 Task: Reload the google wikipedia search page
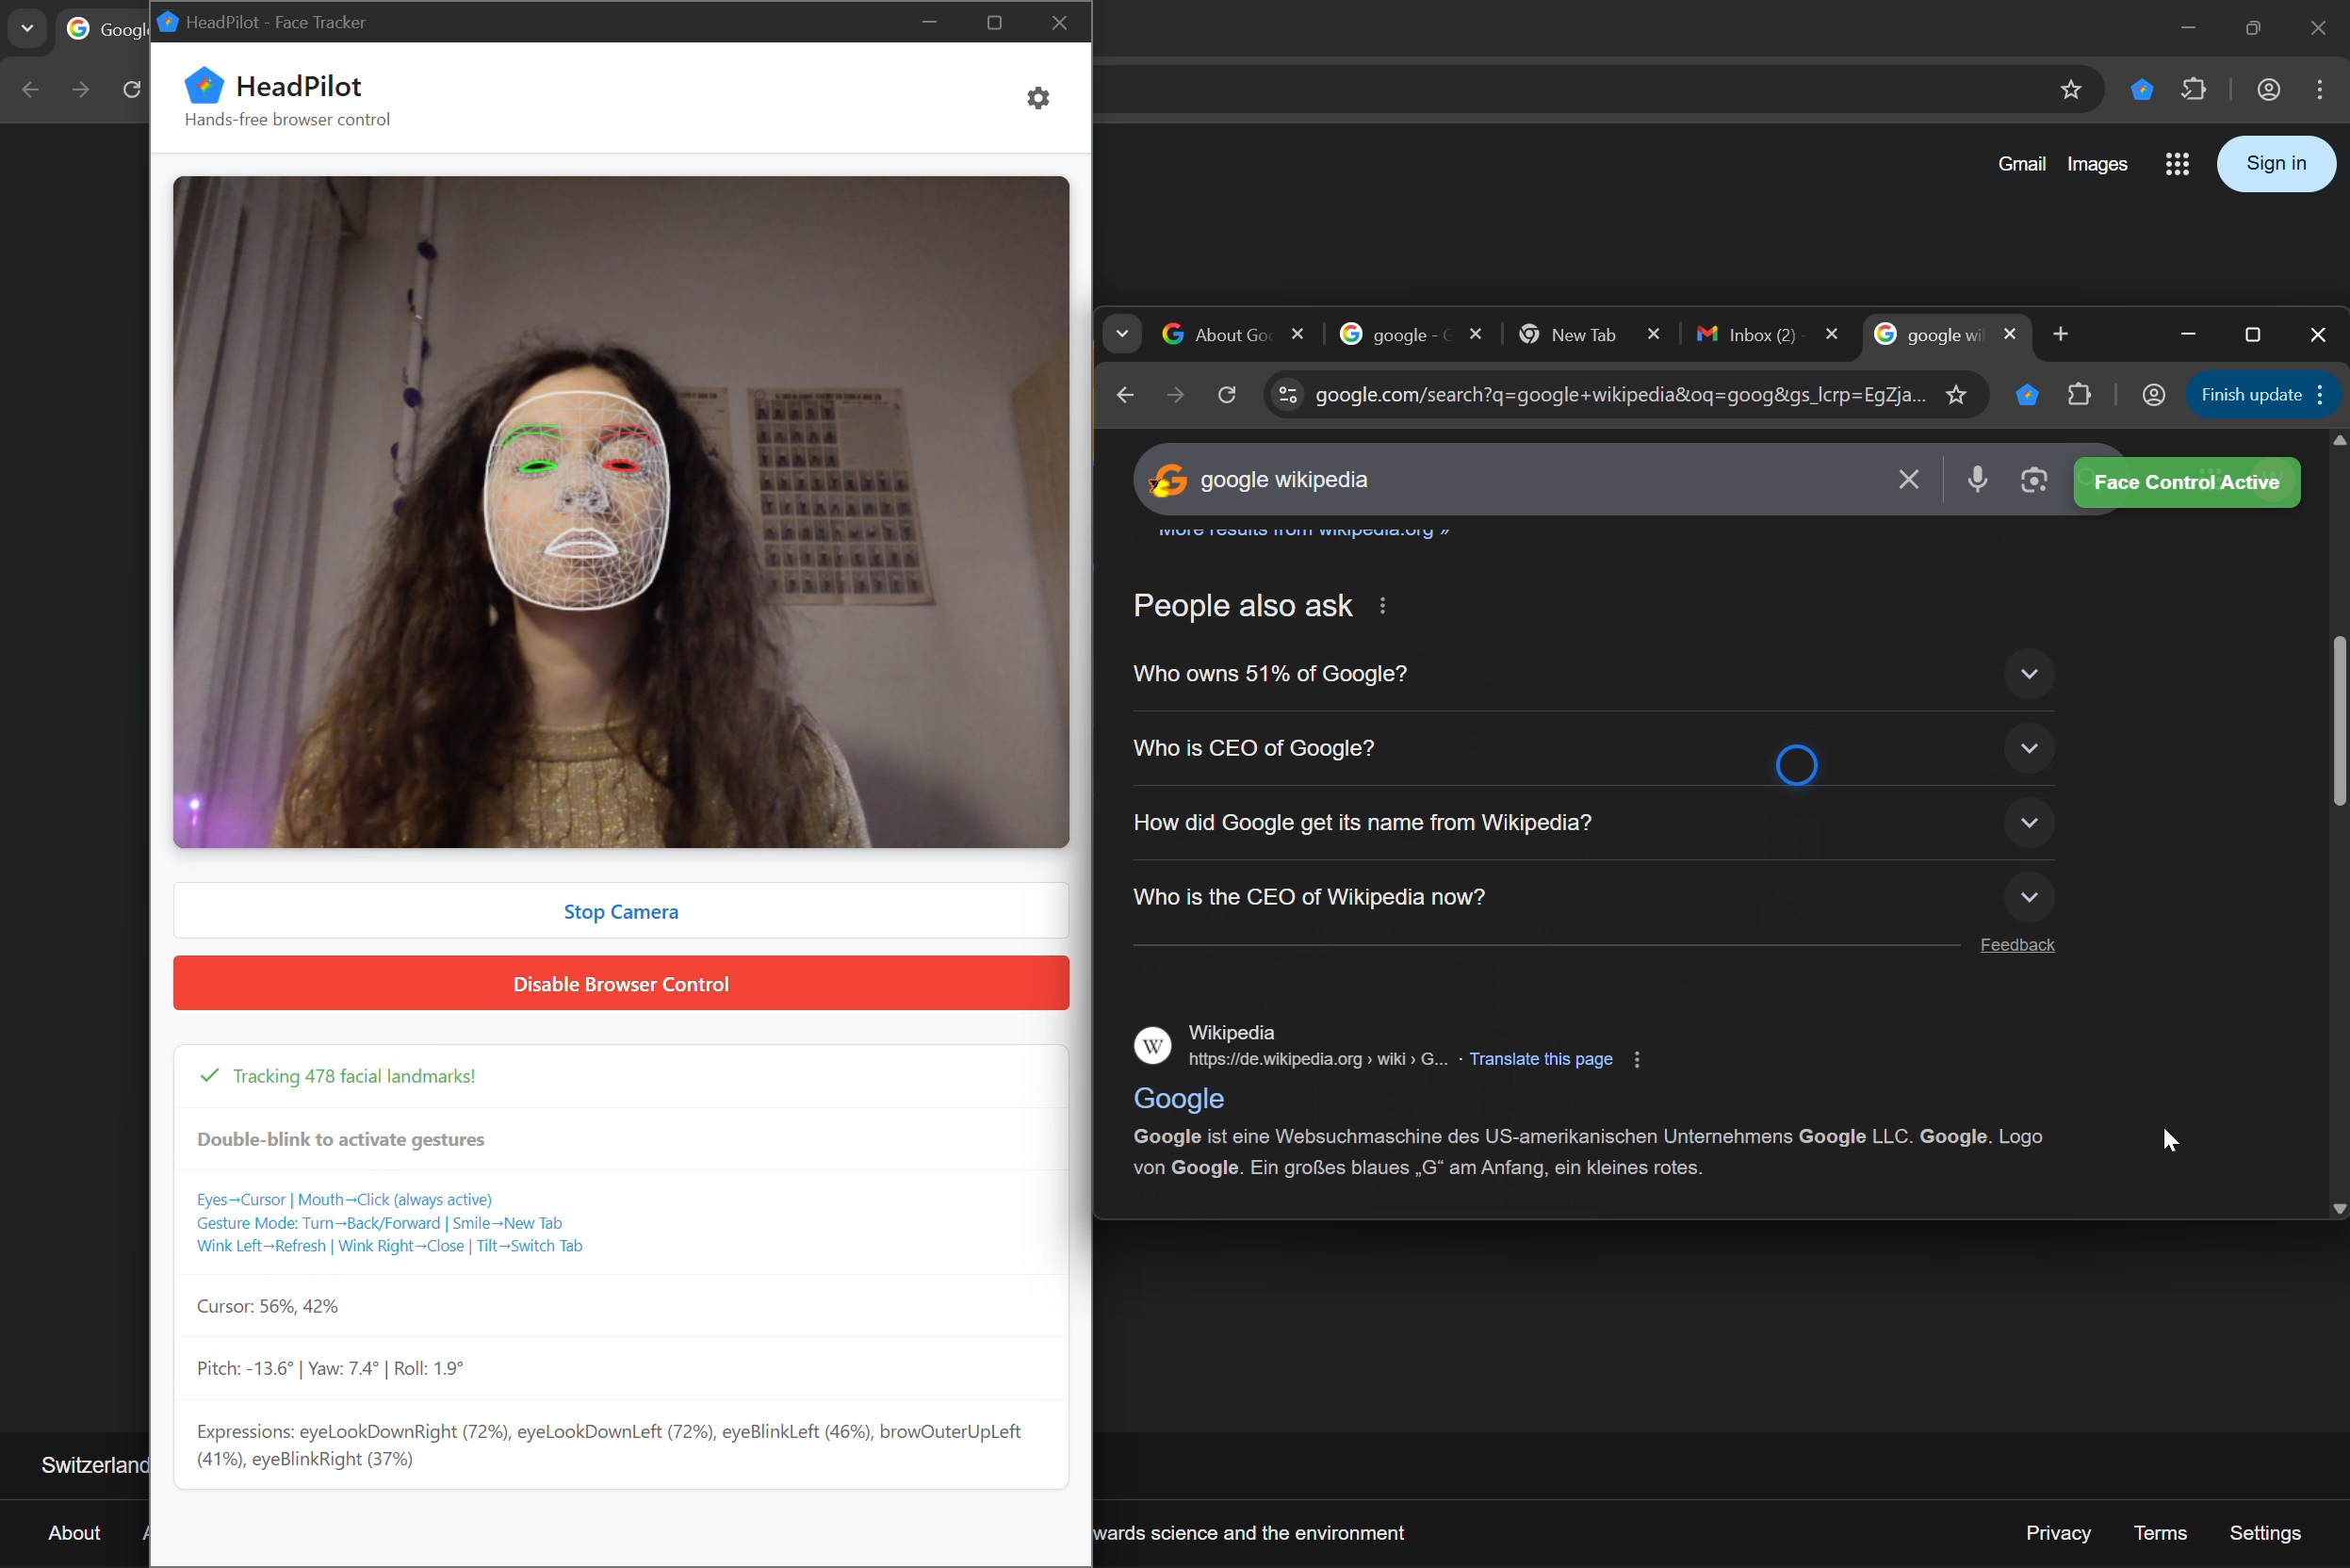coord(1227,395)
